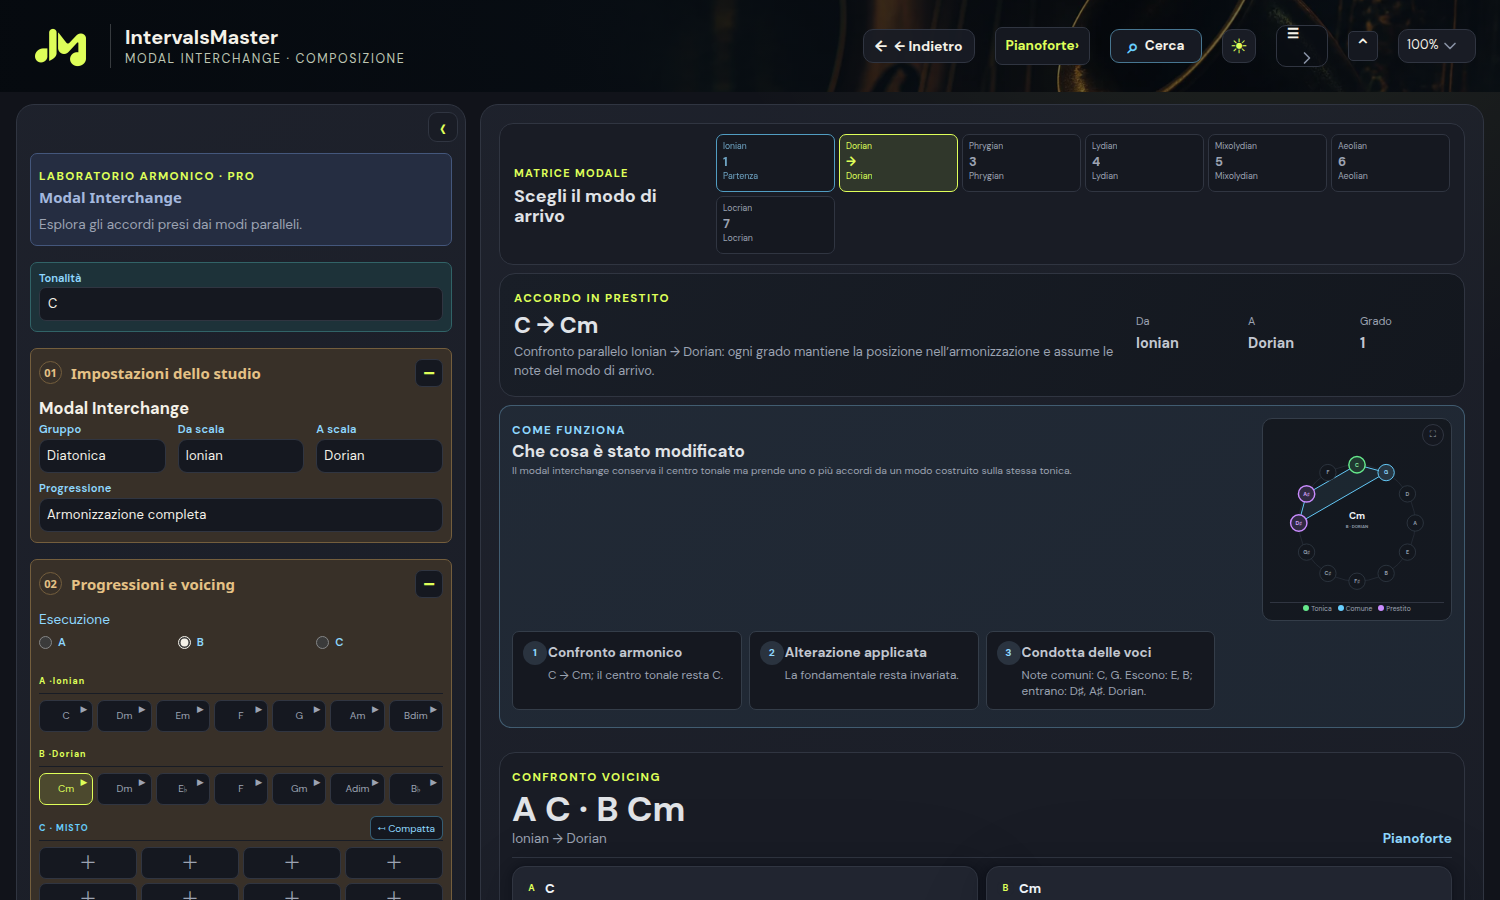
Task: Collapse the Progressioni e voicing section
Action: coord(429,584)
